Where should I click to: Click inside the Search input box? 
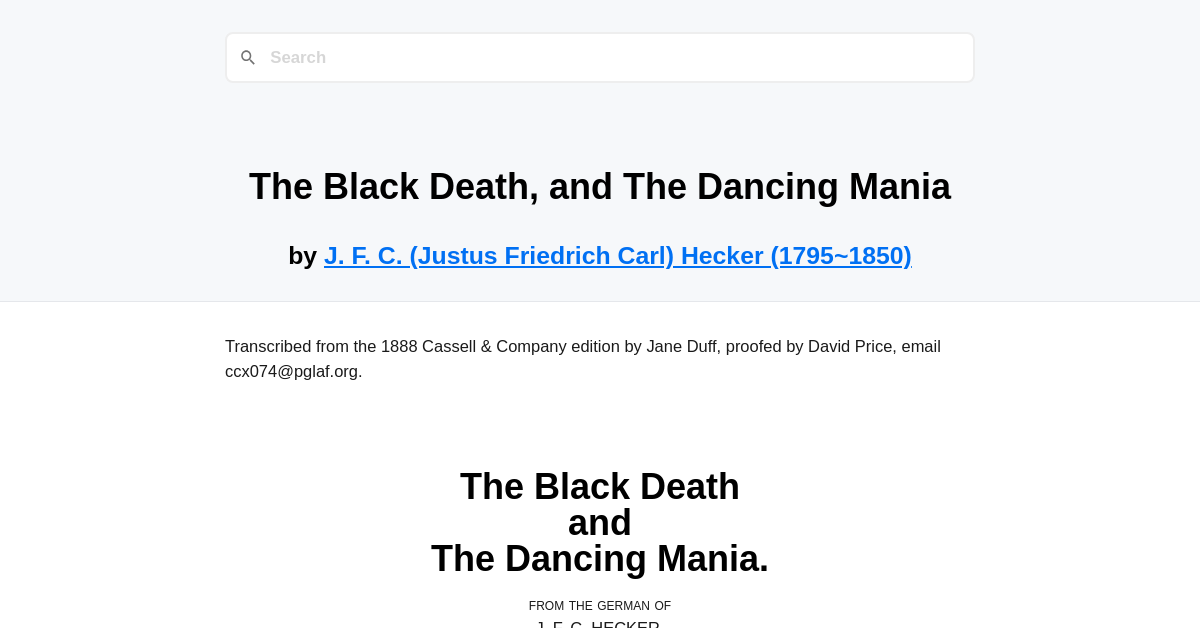(x=600, y=57)
